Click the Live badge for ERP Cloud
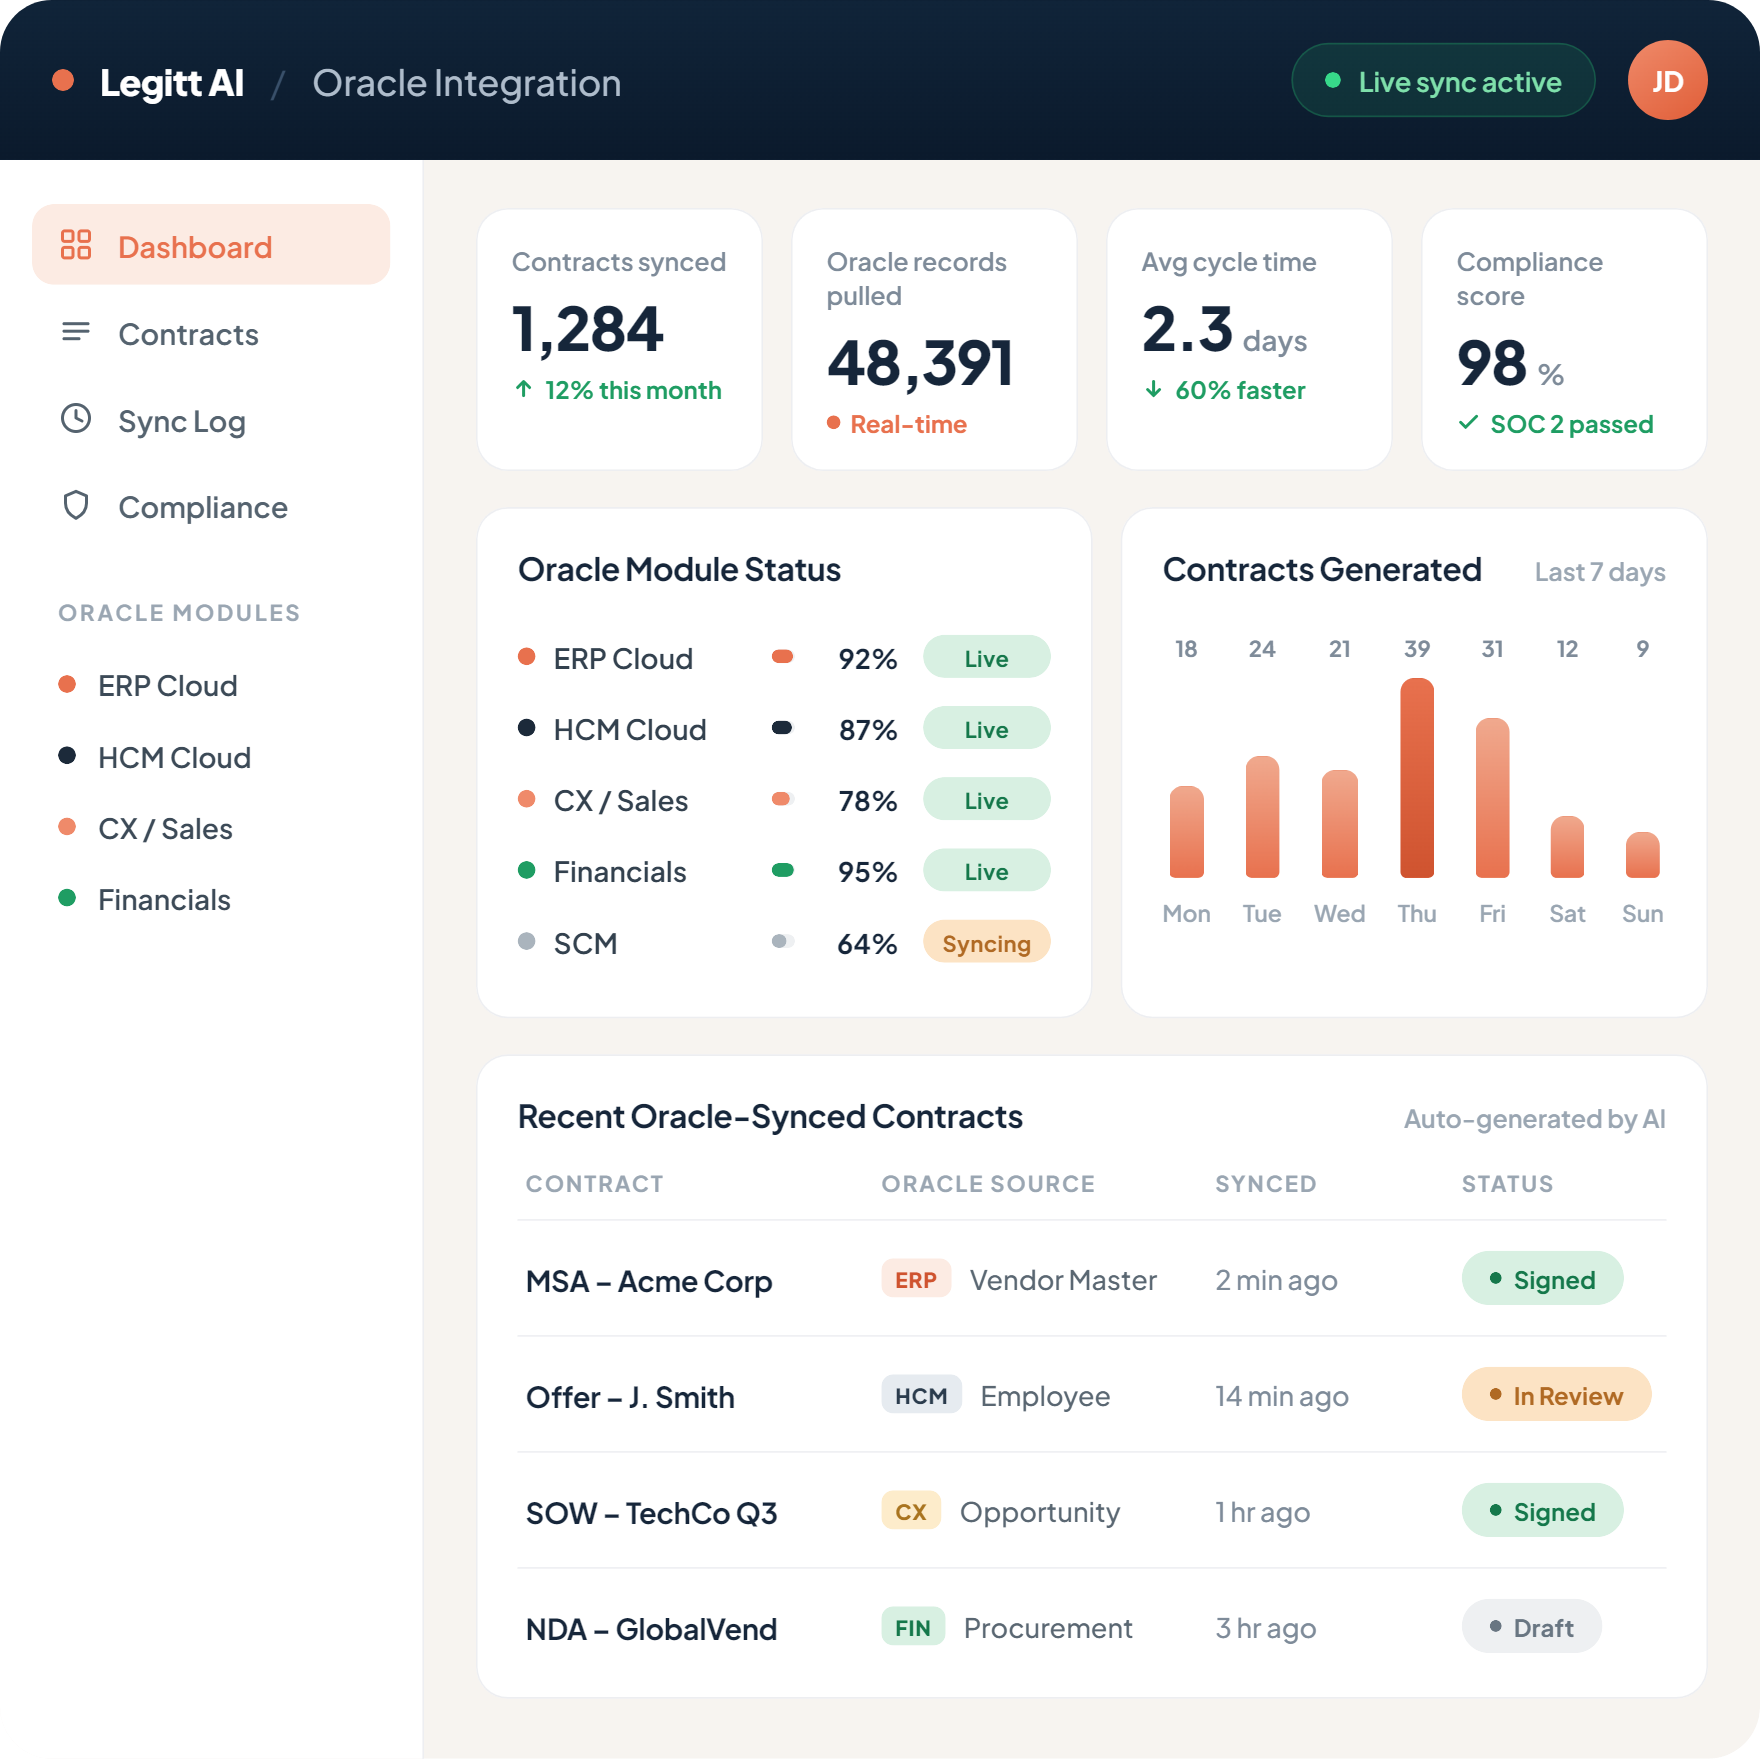Viewport: 1760px width, 1760px height. (986, 658)
